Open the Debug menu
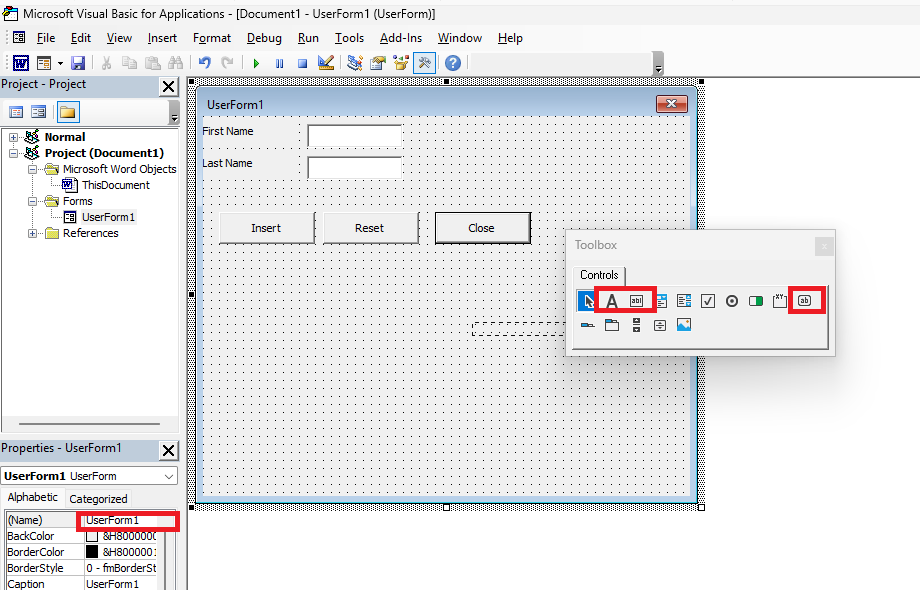The height and width of the screenshot is (590, 920). click(x=264, y=38)
